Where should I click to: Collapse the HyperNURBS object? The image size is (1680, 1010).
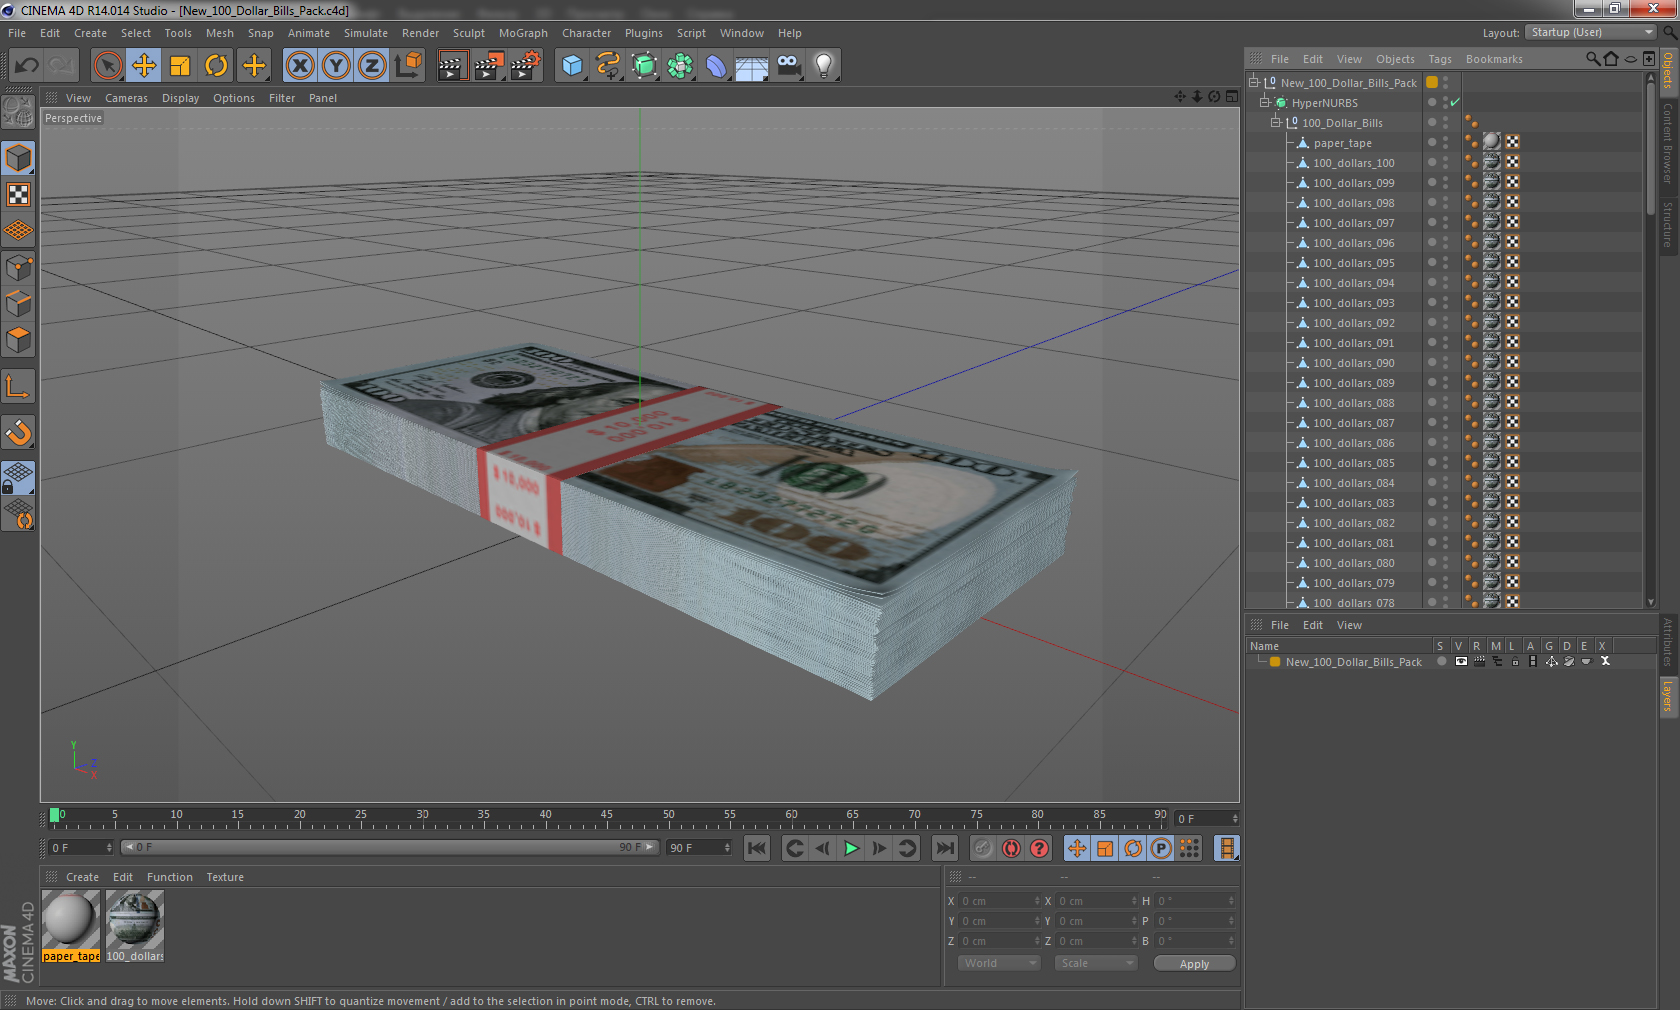(1264, 102)
